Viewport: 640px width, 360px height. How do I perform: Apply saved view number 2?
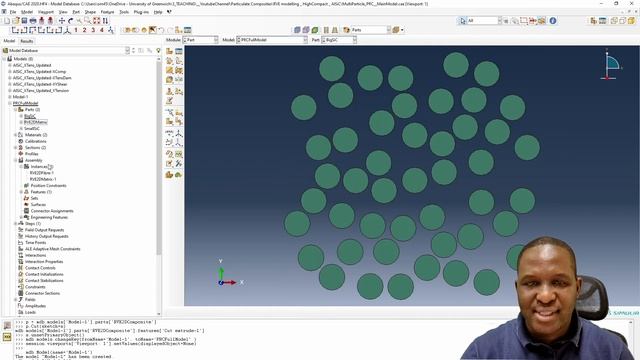[84, 30]
